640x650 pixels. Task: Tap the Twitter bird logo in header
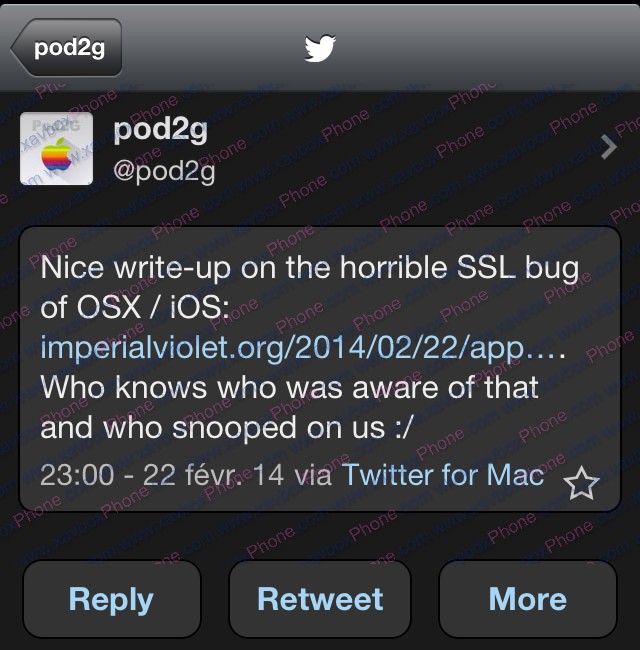(x=320, y=48)
